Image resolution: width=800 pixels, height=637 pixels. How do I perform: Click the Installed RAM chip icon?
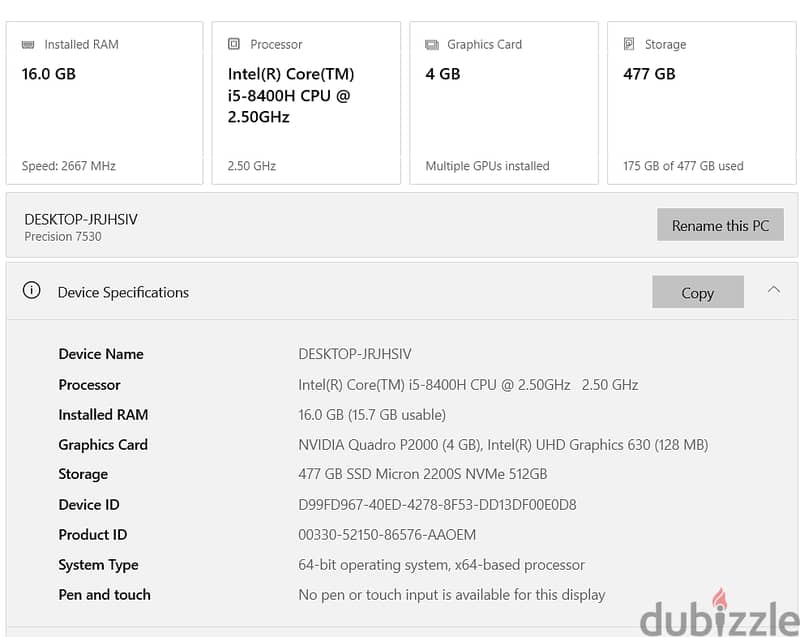[28, 45]
